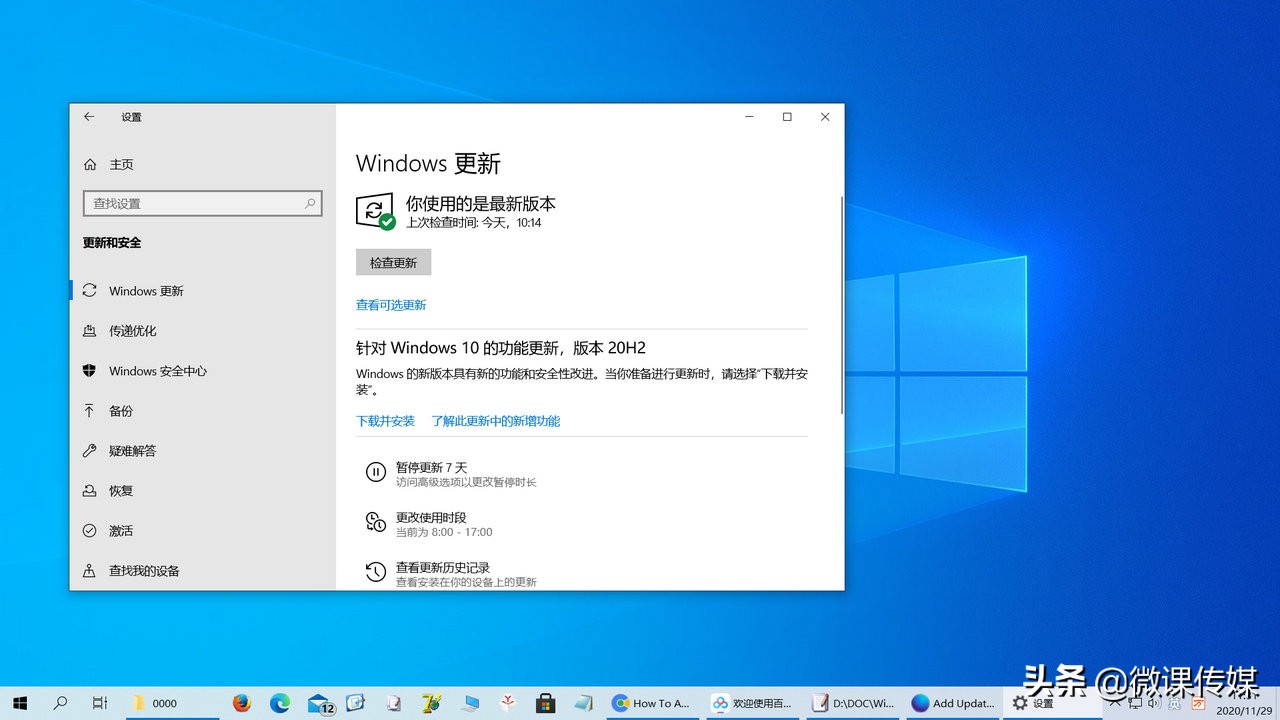Viewport: 1280px width, 720px height.
Task: Click the back arrow in Settings
Action: tap(89, 117)
